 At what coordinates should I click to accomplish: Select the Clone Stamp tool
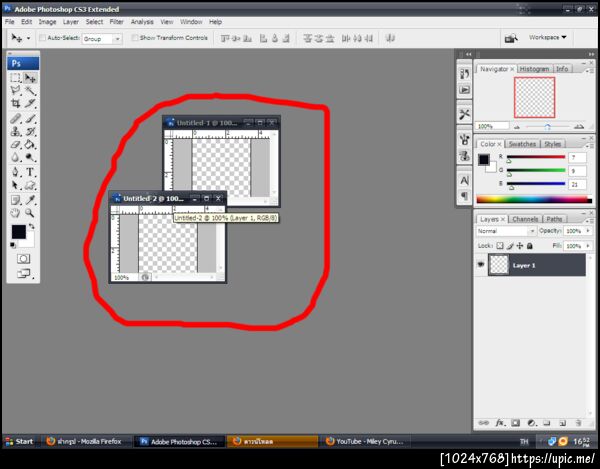point(16,132)
